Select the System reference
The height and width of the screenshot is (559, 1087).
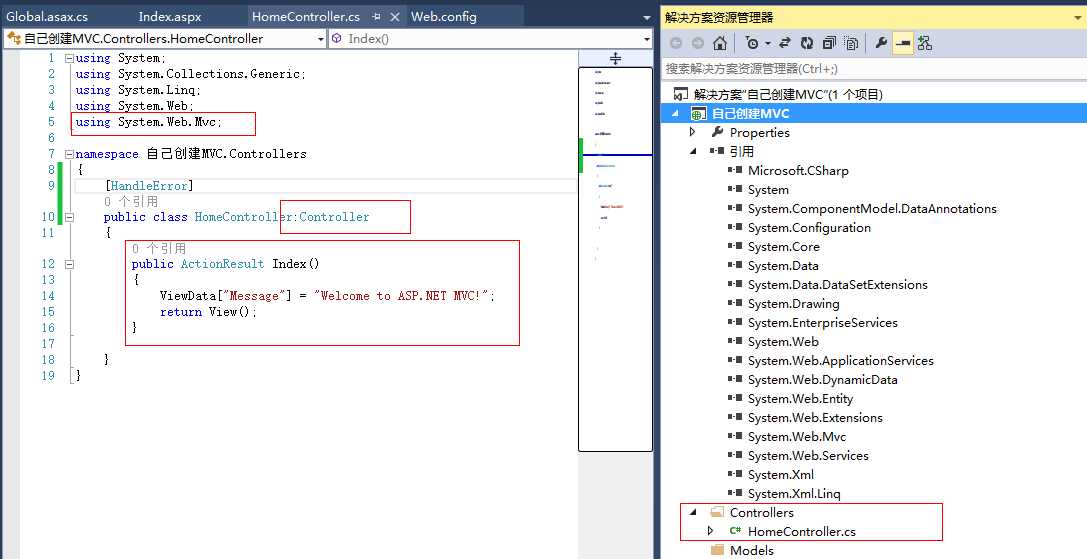pos(768,189)
